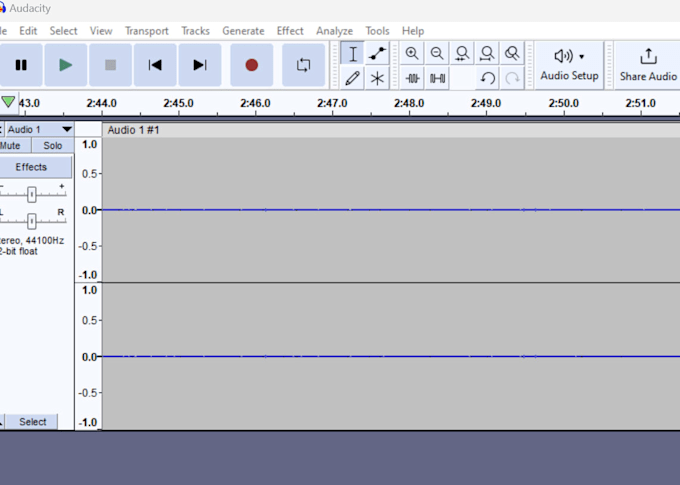Open the Transport menu

[147, 31]
